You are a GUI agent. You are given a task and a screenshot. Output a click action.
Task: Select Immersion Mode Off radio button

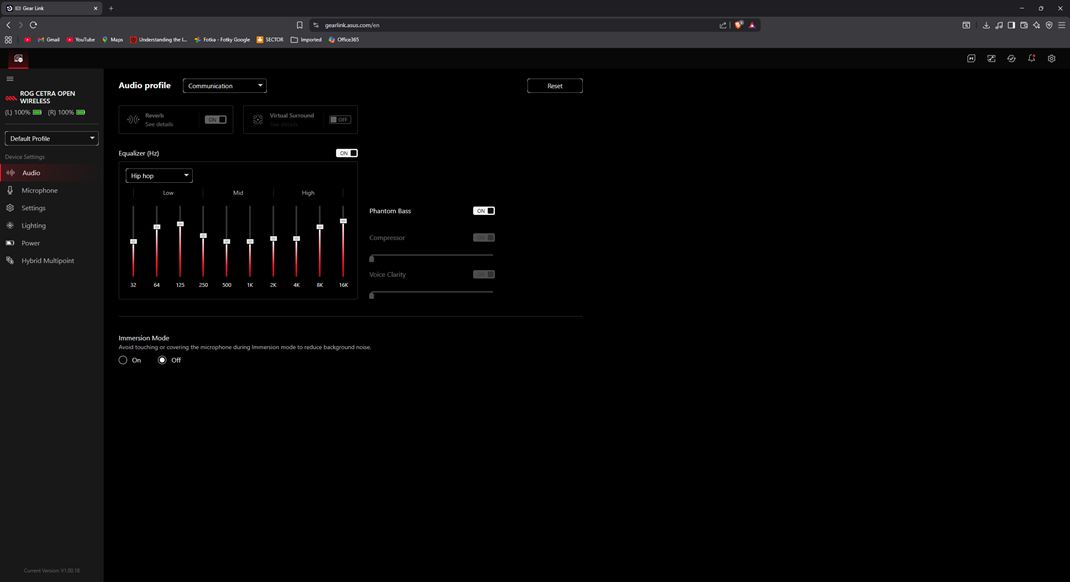click(x=162, y=360)
